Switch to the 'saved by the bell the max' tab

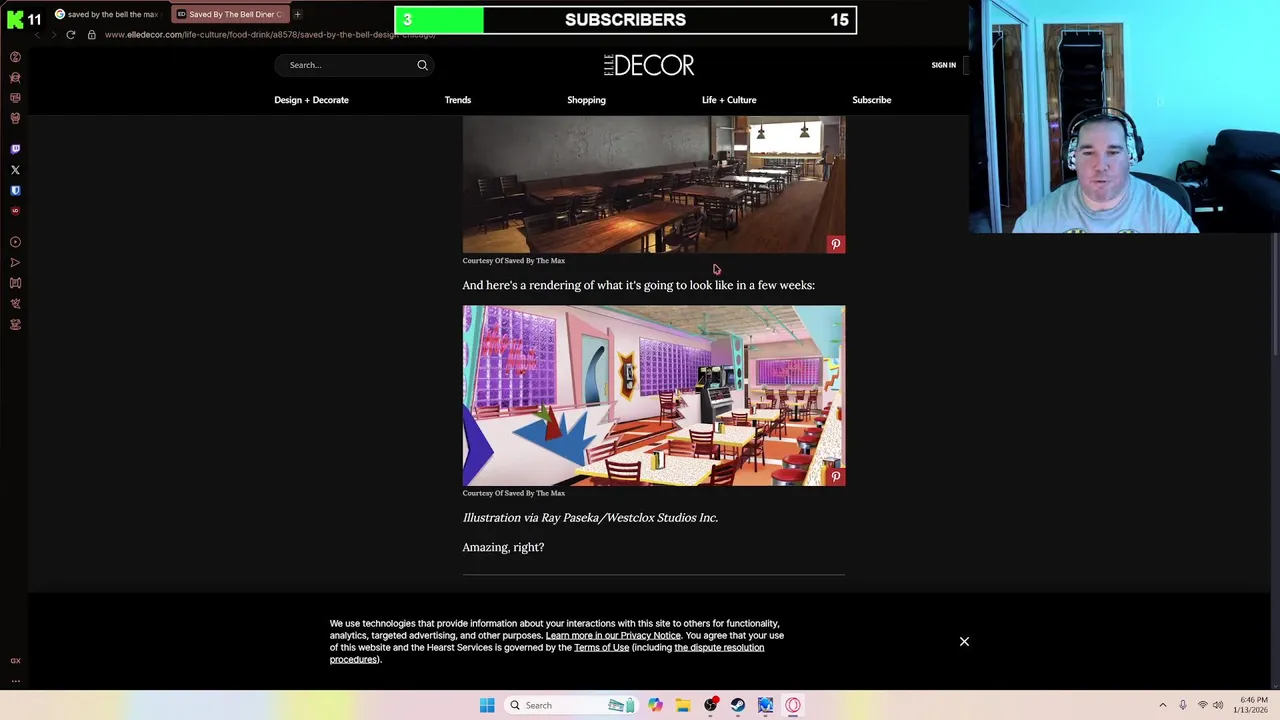(x=107, y=14)
